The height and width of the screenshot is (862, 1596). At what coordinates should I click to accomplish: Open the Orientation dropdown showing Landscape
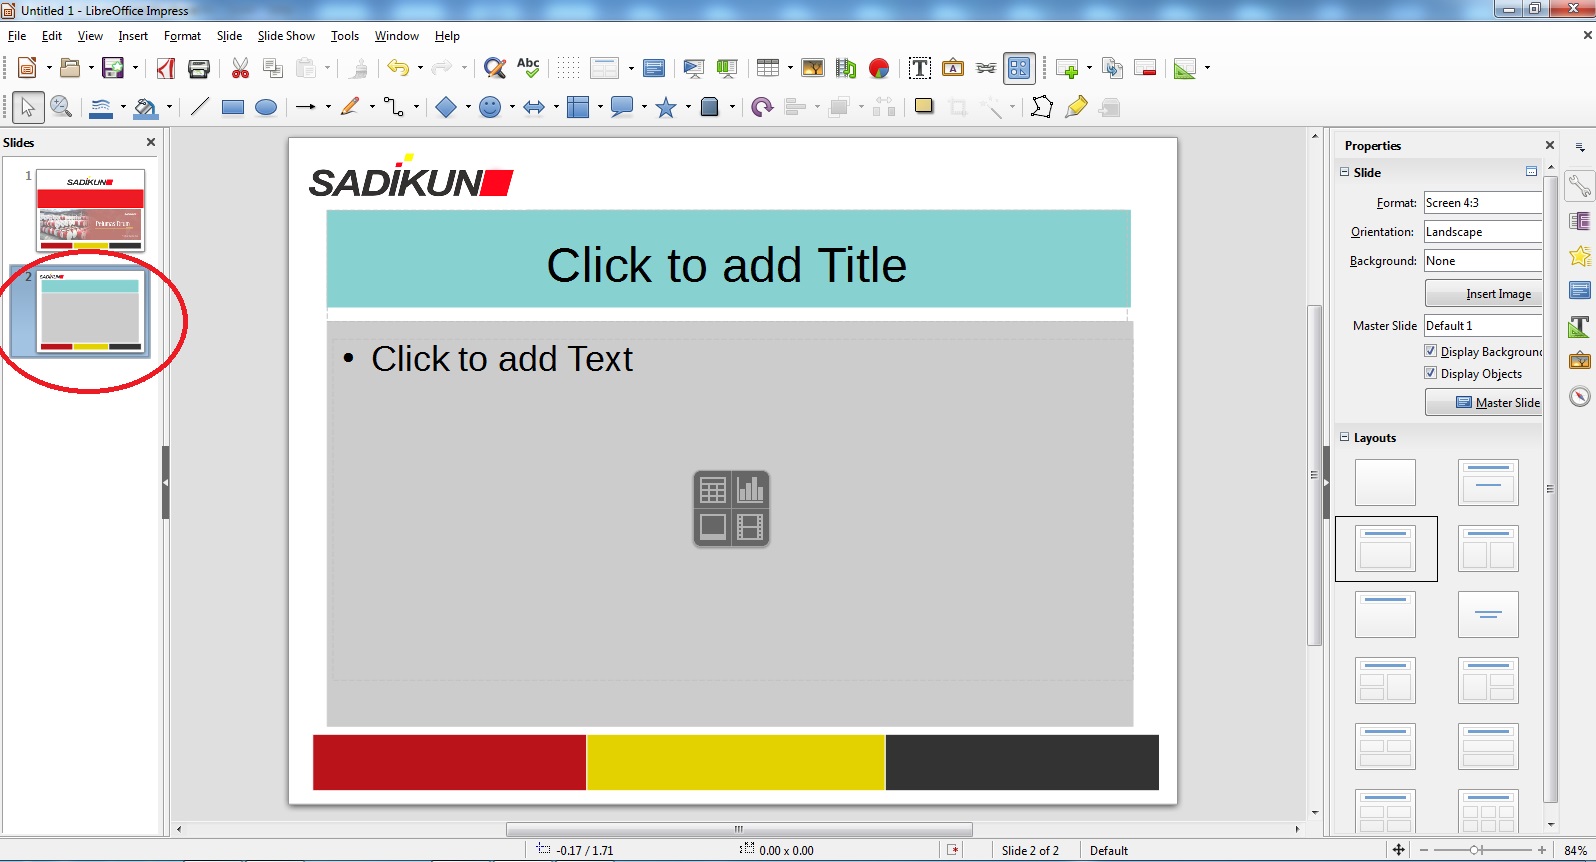[1482, 232]
